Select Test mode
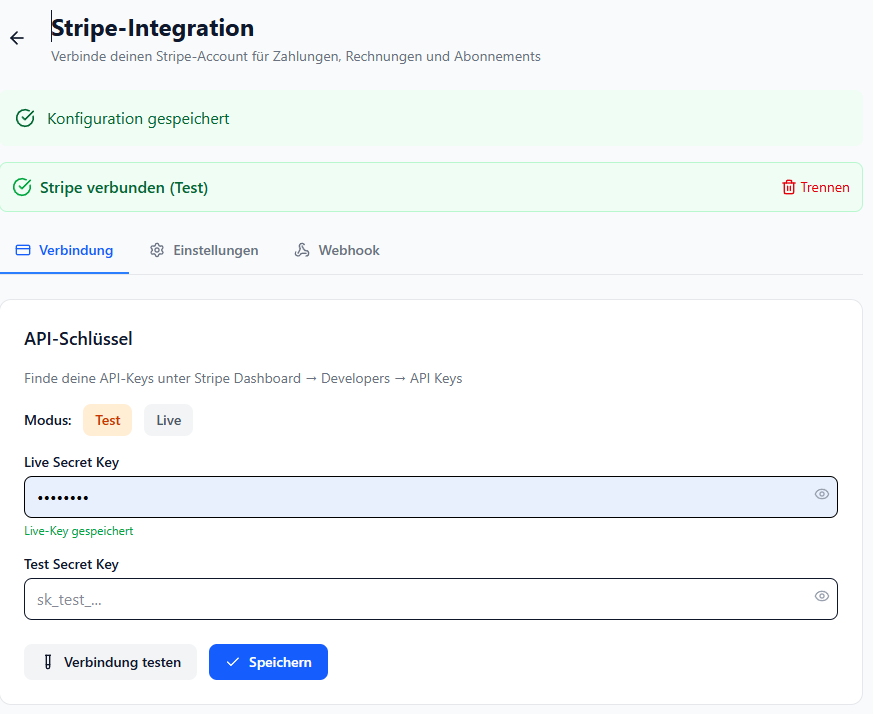 coord(107,420)
